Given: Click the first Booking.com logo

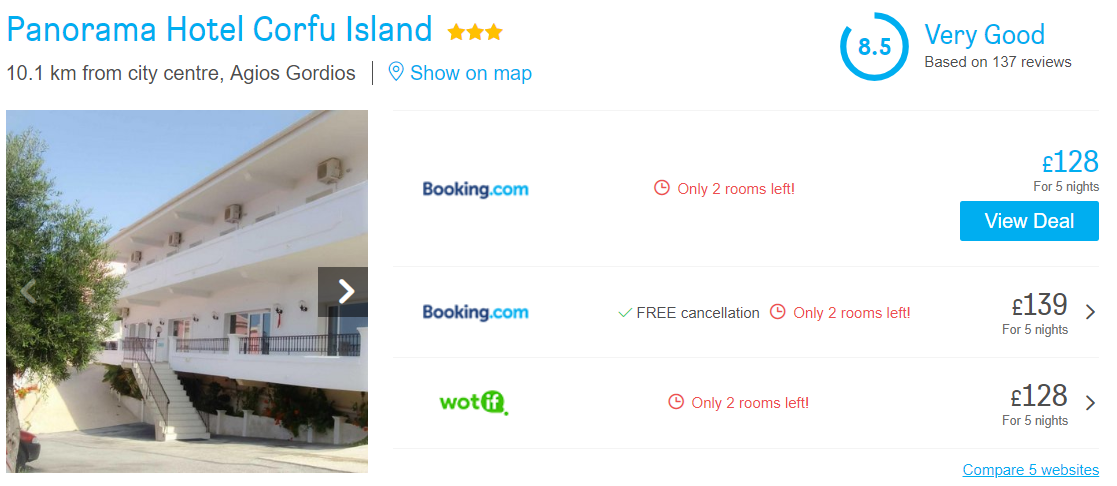Looking at the screenshot, I should 475,189.
